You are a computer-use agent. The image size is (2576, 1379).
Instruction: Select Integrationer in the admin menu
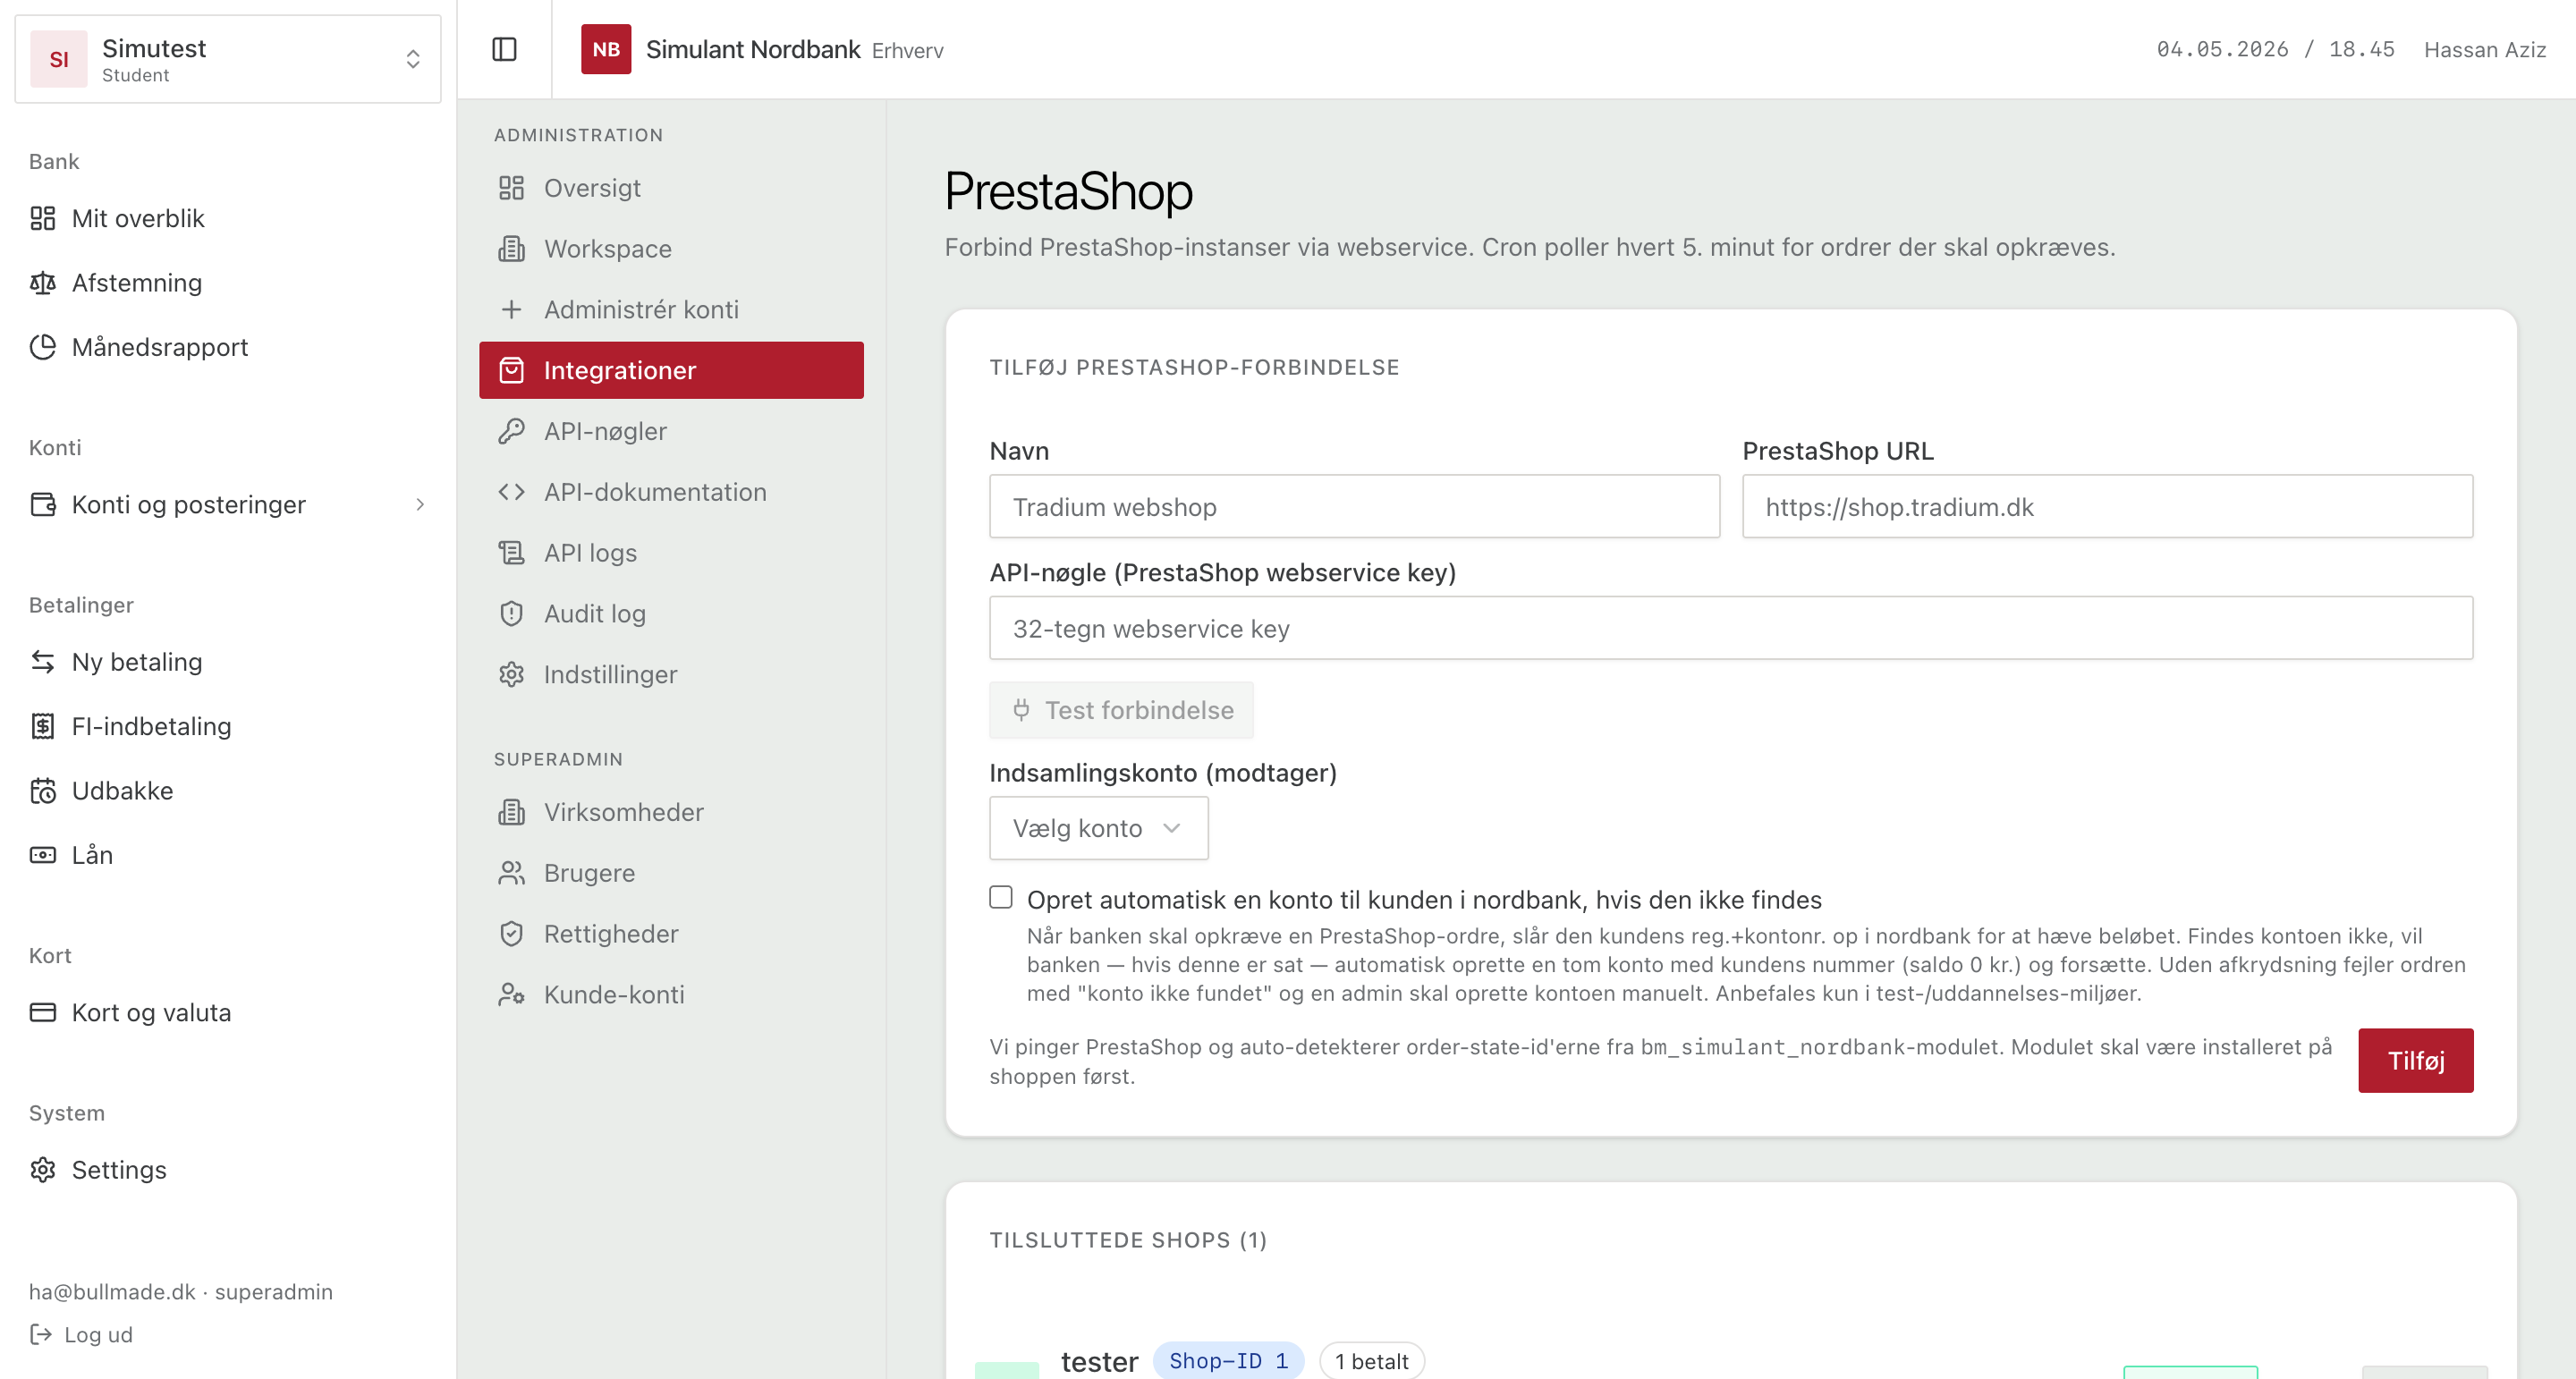(x=671, y=371)
